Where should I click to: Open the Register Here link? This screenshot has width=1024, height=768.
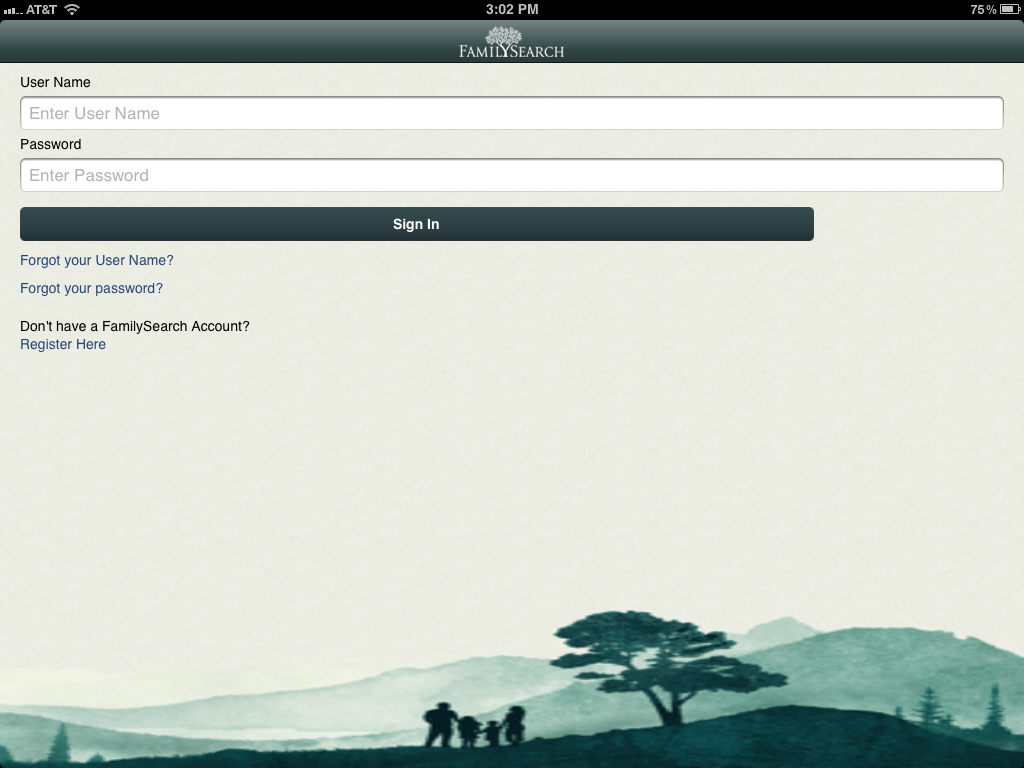point(62,344)
